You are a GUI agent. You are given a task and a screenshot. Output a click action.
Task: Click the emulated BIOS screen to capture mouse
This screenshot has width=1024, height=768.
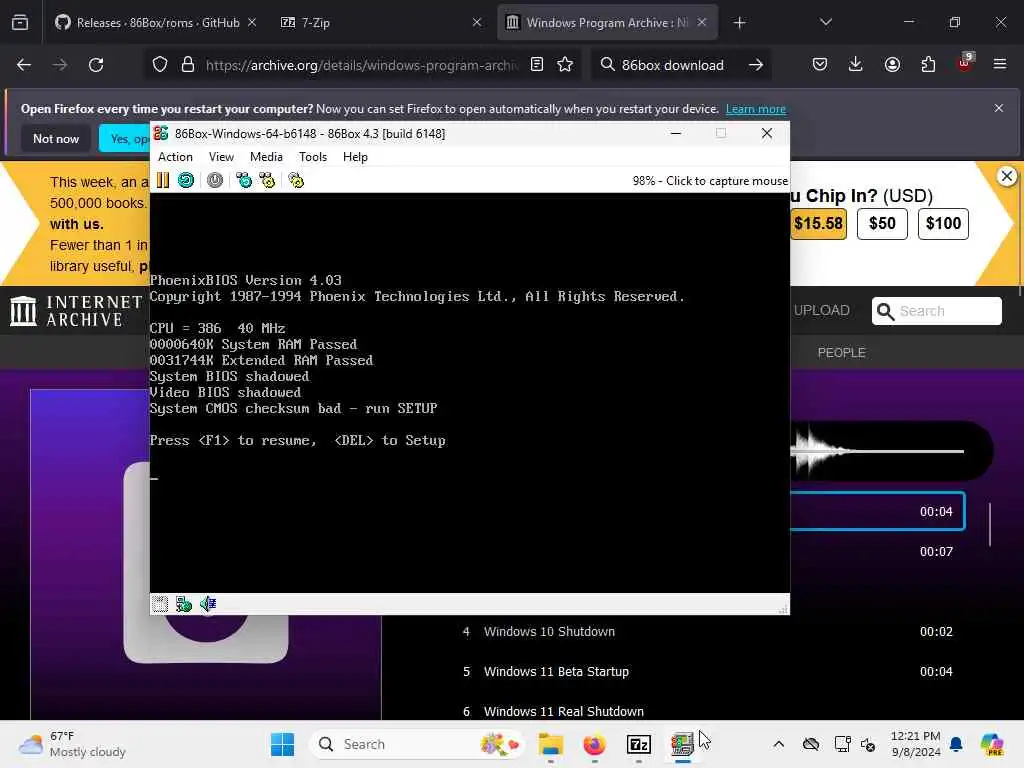(x=470, y=392)
